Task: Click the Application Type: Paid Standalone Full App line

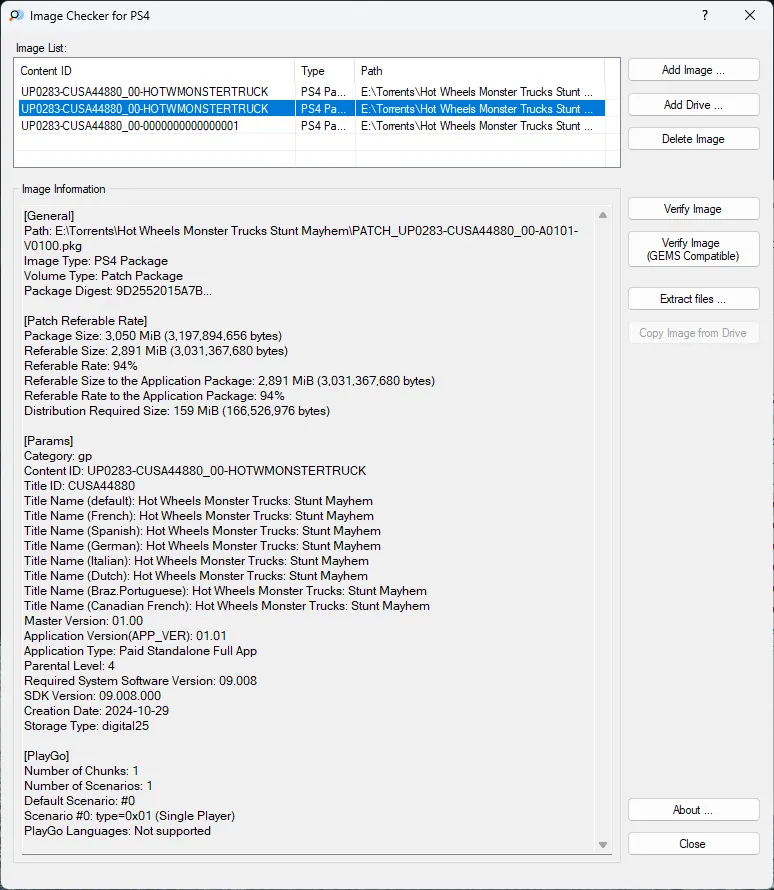Action: click(141, 651)
